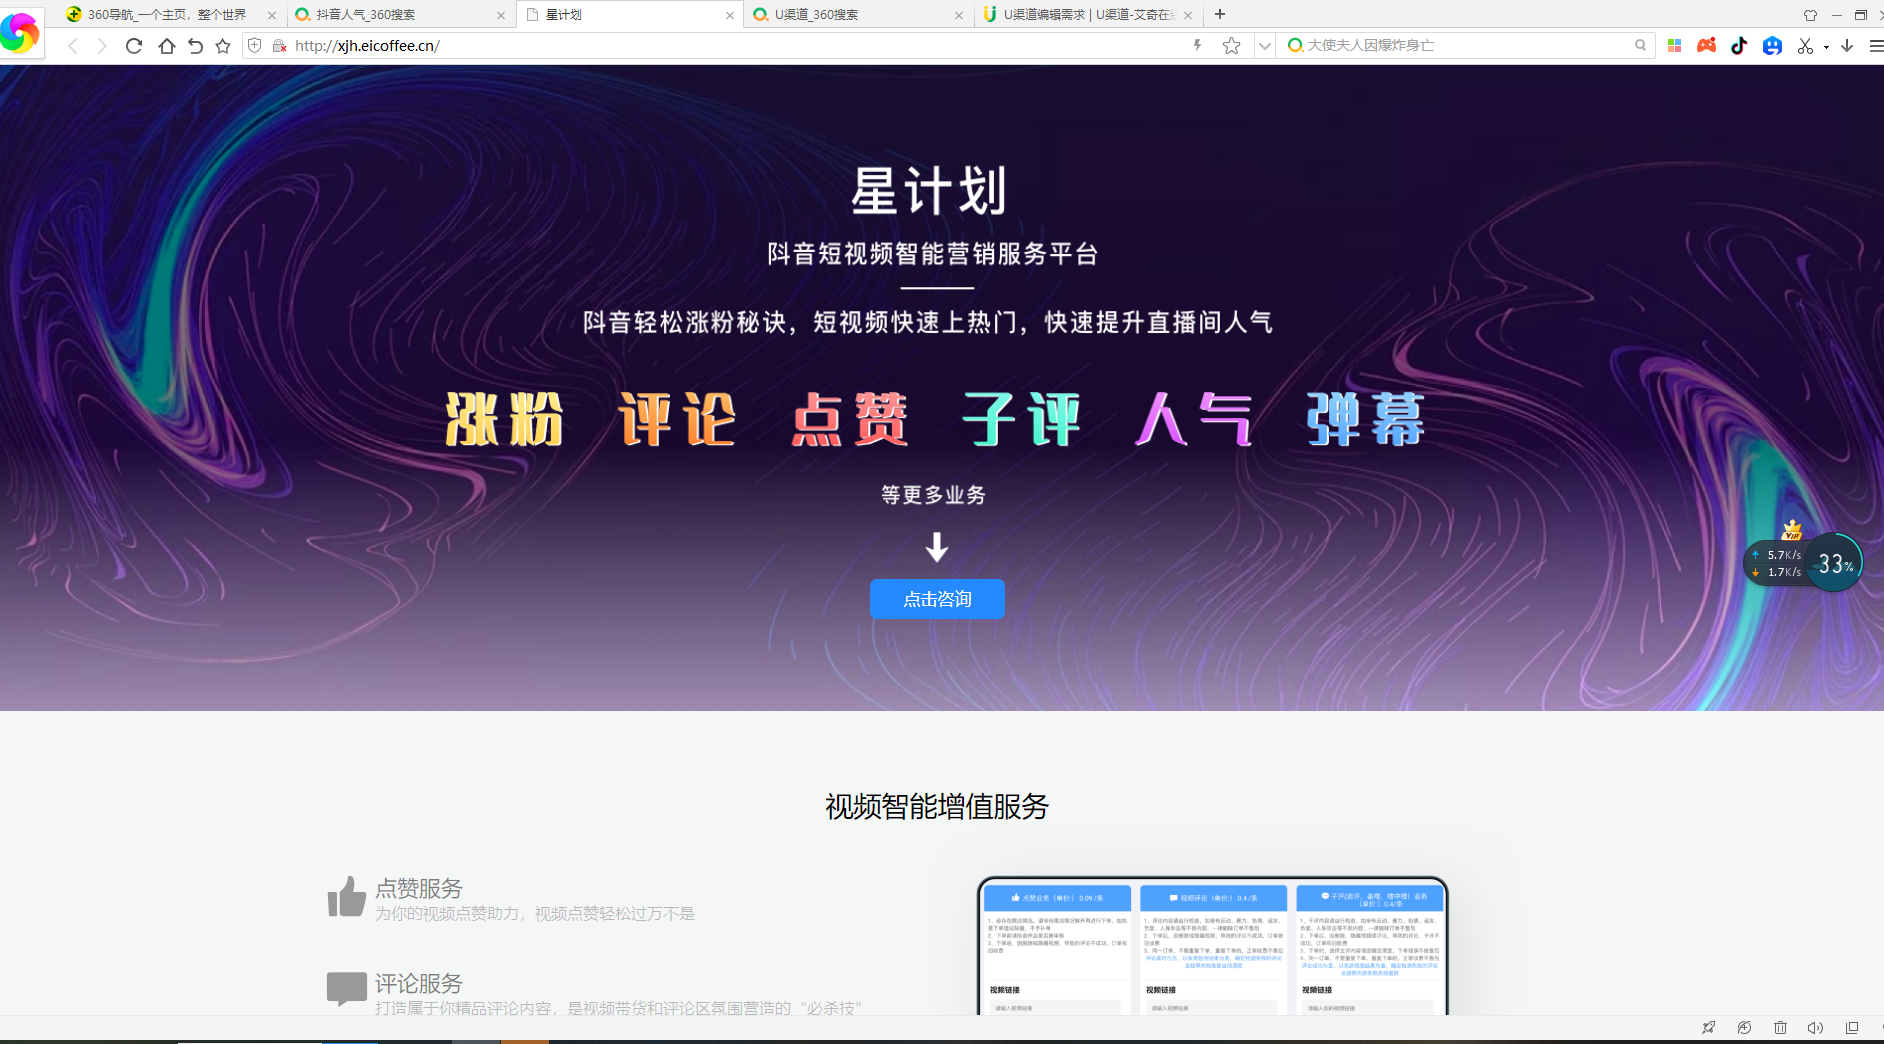Screen dimensions: 1884x1044
Task: Select the 星计划 tab
Action: tap(629, 15)
